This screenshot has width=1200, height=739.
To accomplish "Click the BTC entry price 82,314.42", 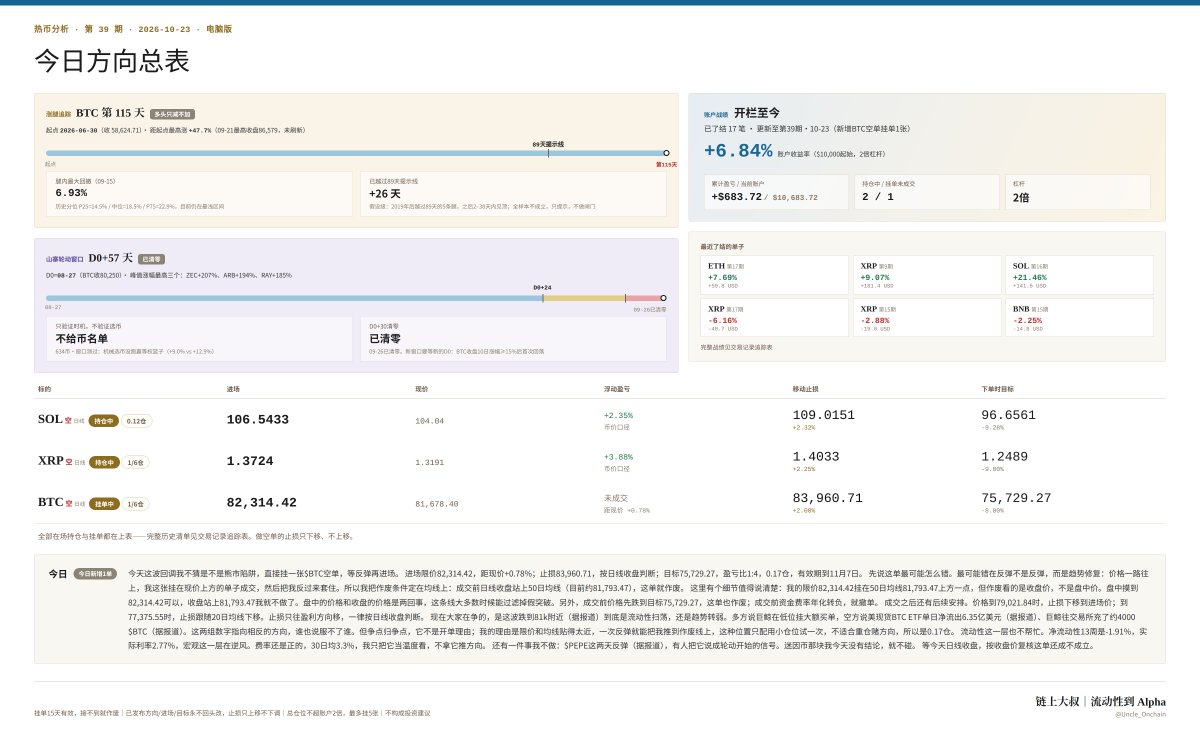I will (262, 503).
